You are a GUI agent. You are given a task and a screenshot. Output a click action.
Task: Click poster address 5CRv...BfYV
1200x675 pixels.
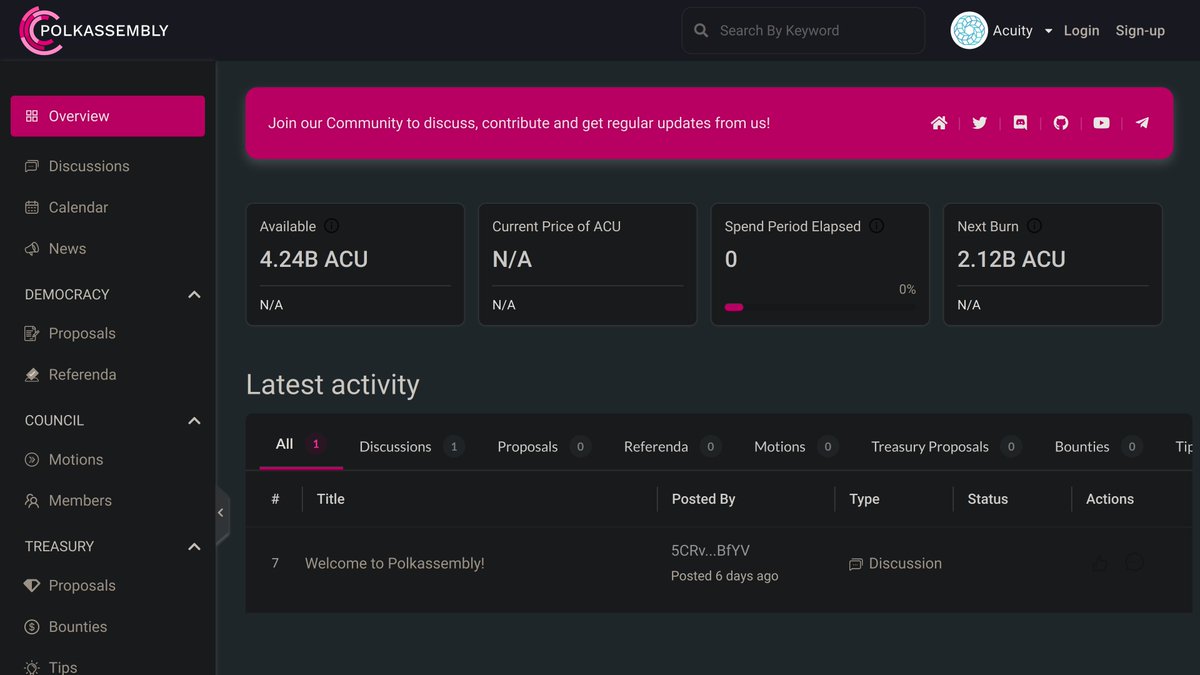point(710,551)
